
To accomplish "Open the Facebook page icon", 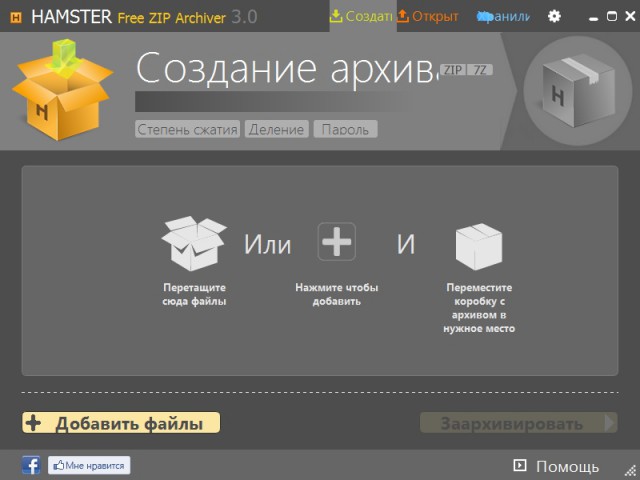I will [x=31, y=465].
